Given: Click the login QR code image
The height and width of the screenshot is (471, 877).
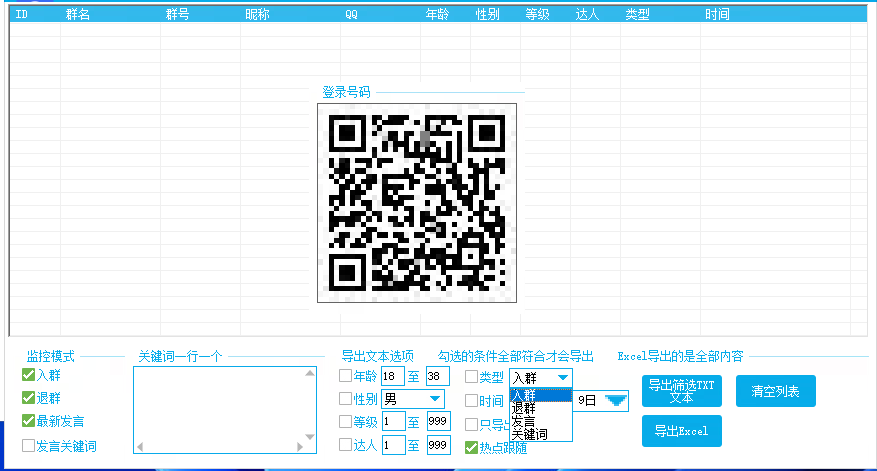Looking at the screenshot, I should point(417,201).
